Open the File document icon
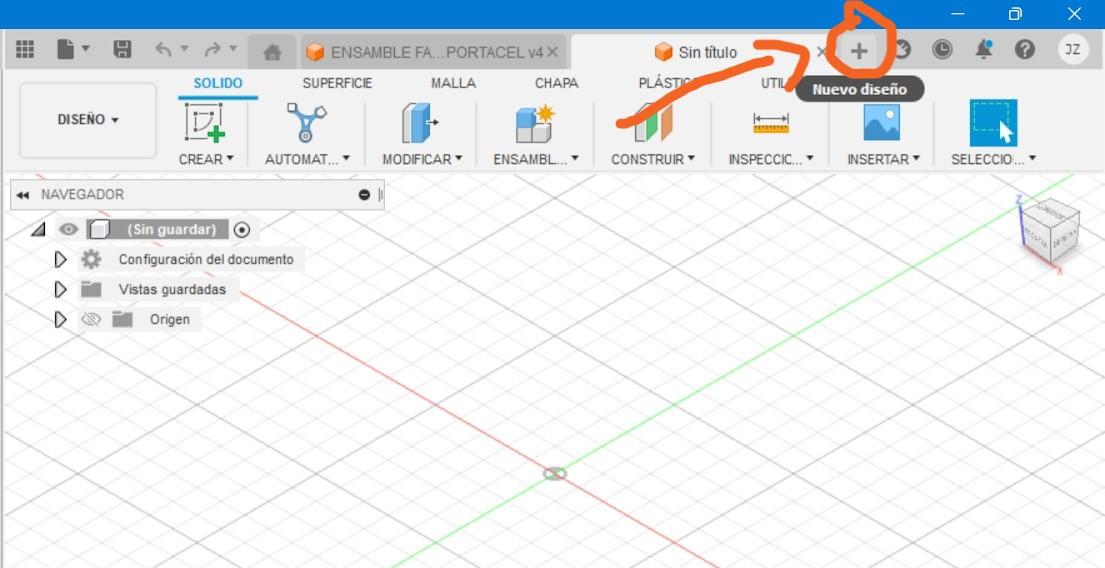This screenshot has width=1105, height=568. 66,49
